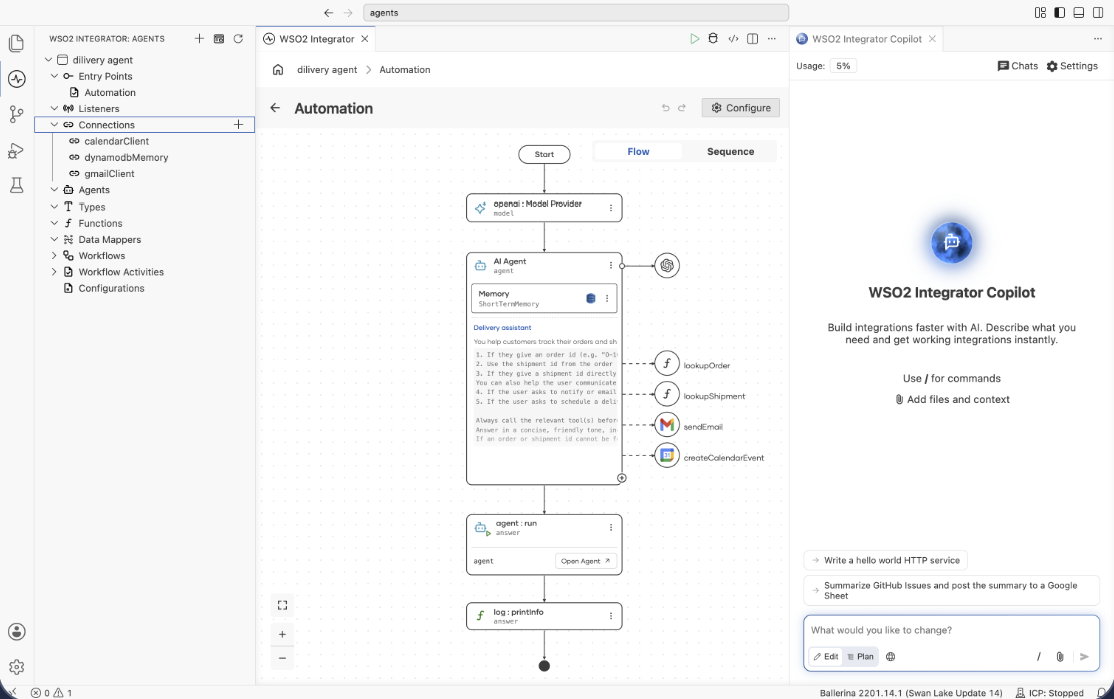
Task: Open options menu of log printInfo node
Action: coord(610,616)
